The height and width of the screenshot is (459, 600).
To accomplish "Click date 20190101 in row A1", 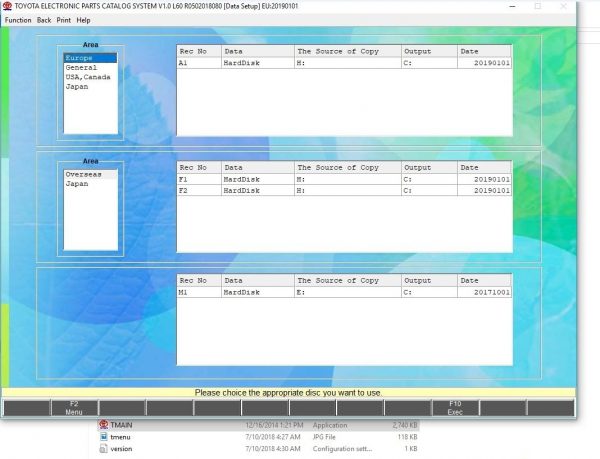I will 484,63.
